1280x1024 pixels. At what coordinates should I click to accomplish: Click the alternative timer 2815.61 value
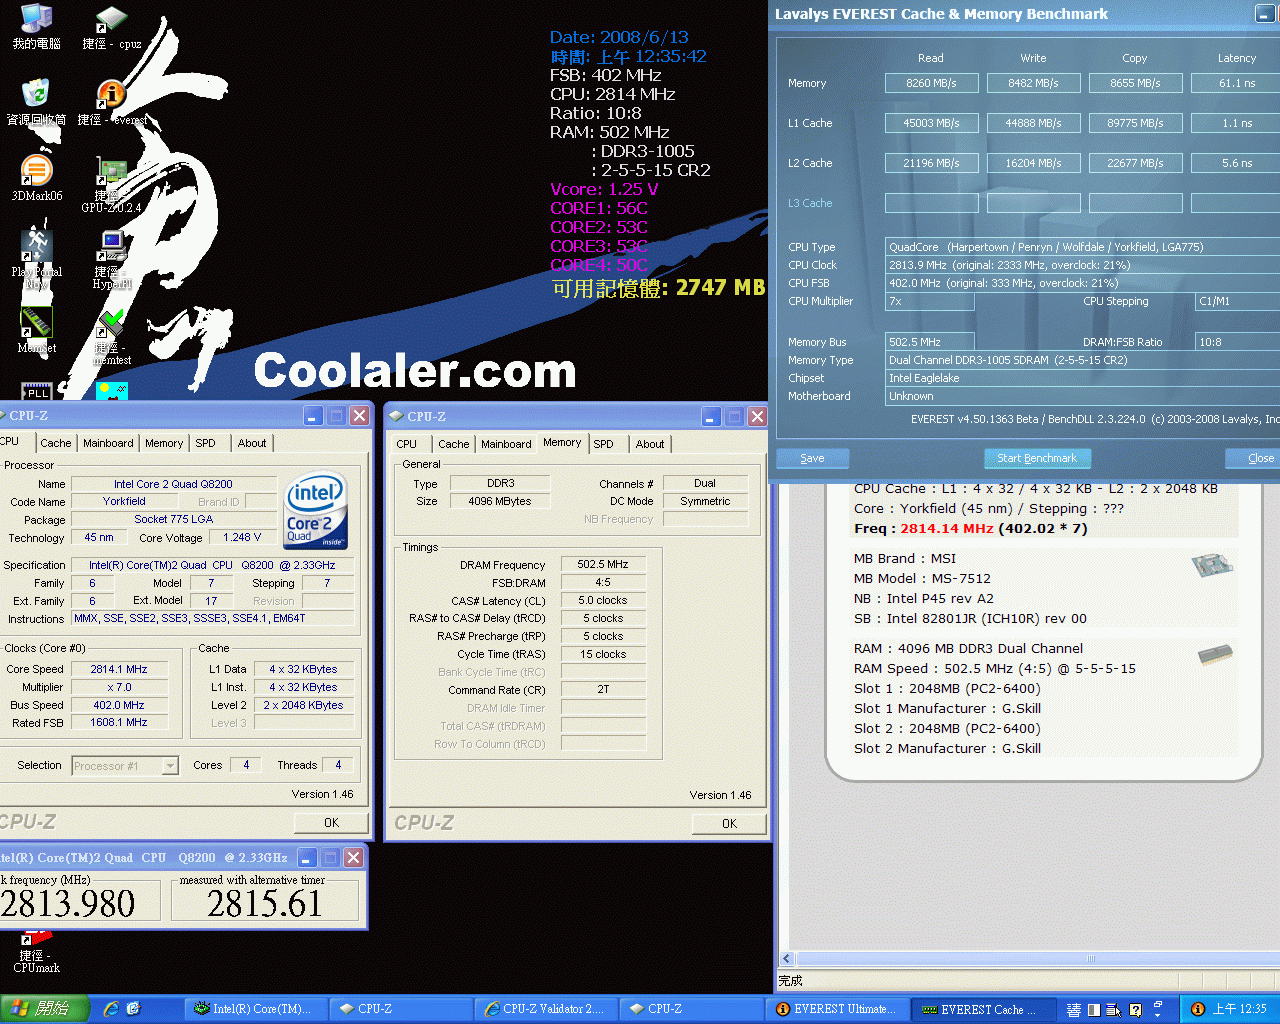[264, 904]
